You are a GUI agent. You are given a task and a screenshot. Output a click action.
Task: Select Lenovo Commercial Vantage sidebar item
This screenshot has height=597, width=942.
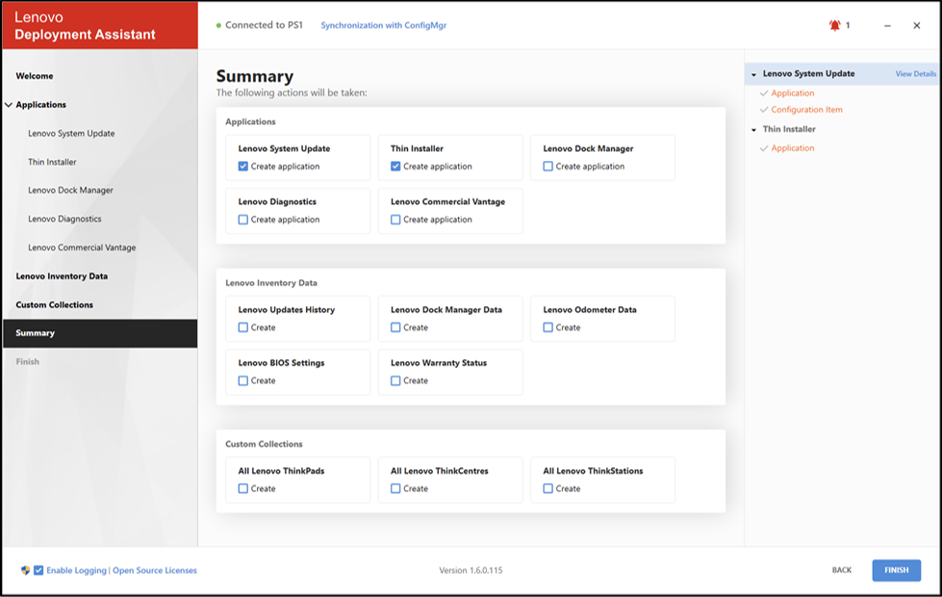pyautogui.click(x=82, y=247)
